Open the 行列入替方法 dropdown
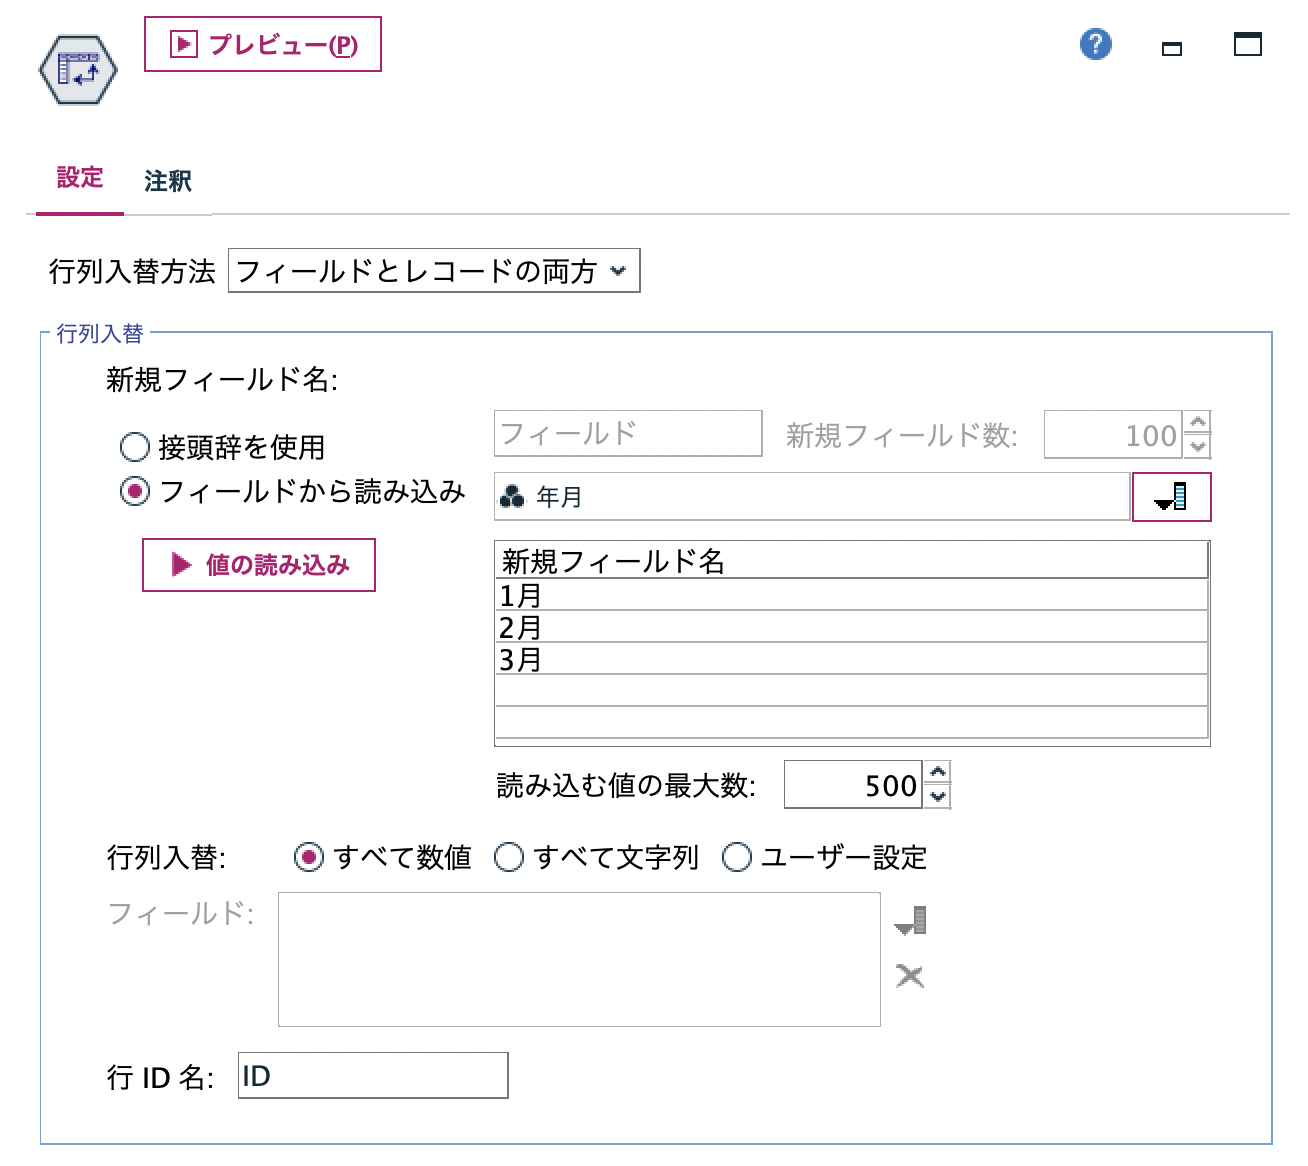 (620, 270)
